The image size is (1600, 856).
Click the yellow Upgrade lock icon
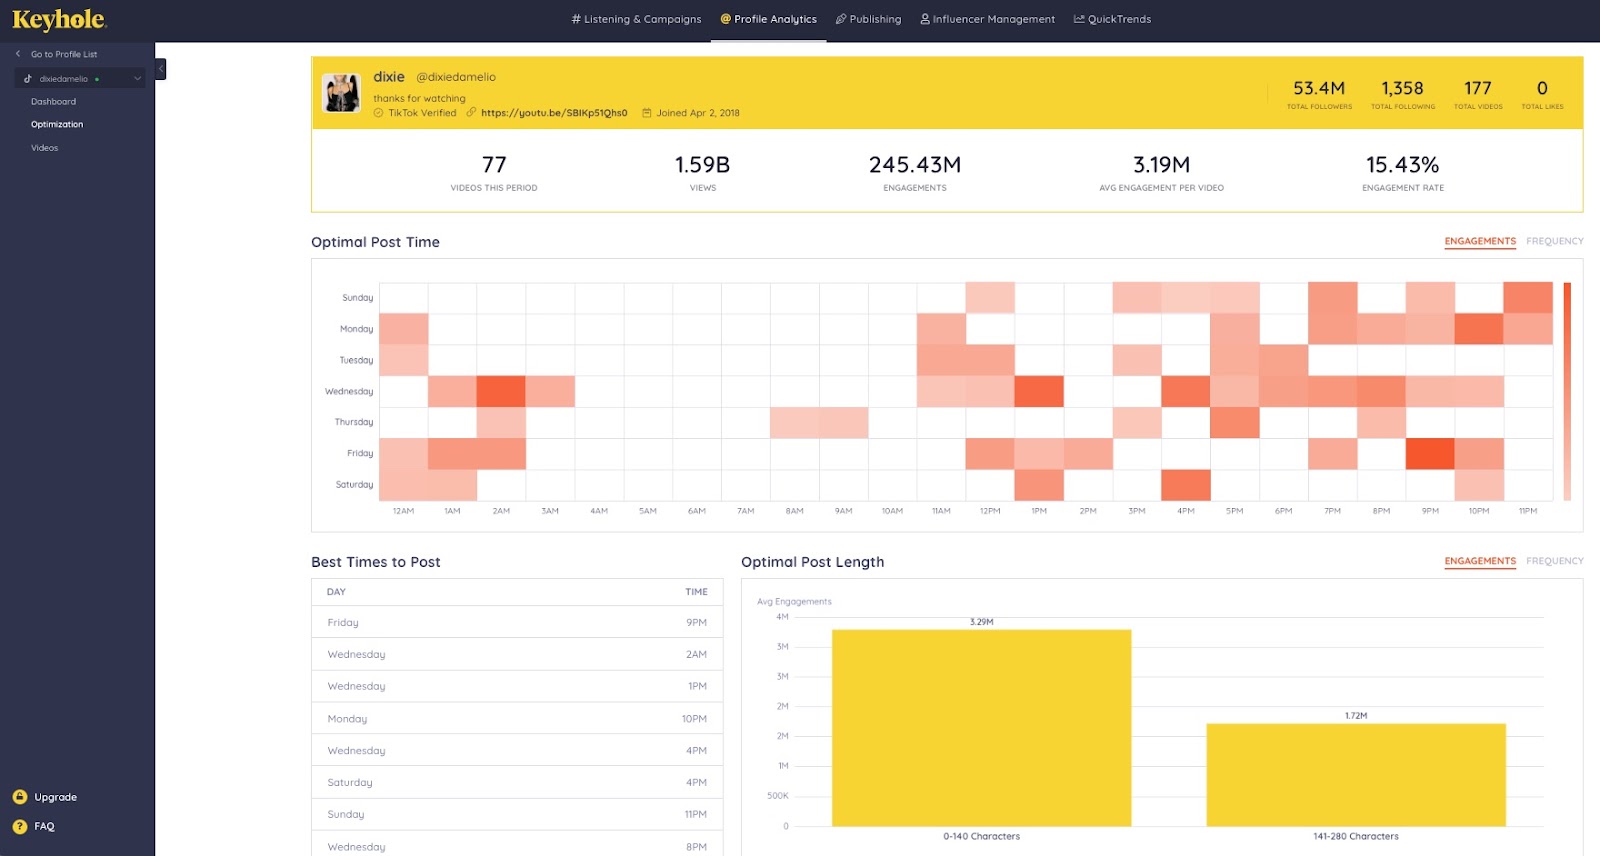point(19,797)
